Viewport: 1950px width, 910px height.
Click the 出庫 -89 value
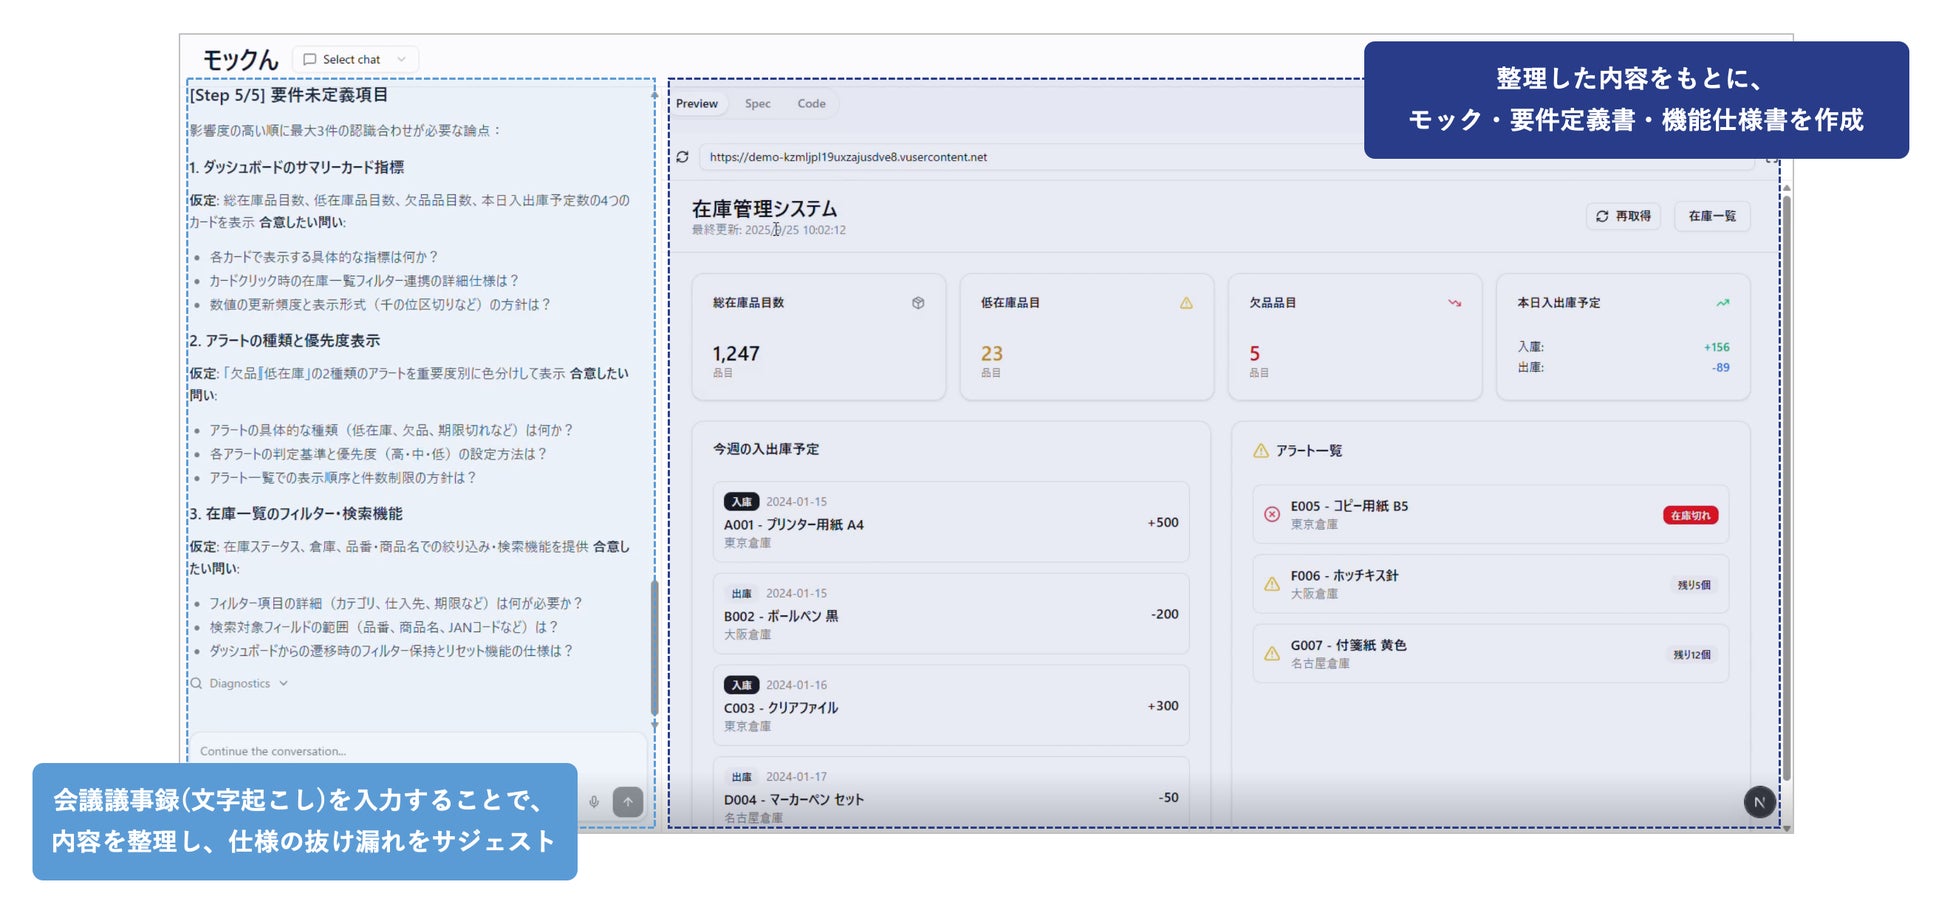[x=1720, y=367]
